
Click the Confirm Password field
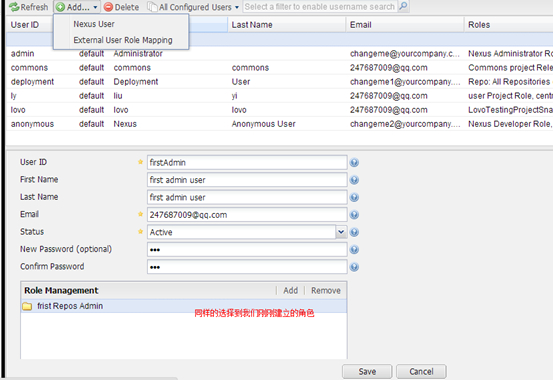(x=247, y=267)
